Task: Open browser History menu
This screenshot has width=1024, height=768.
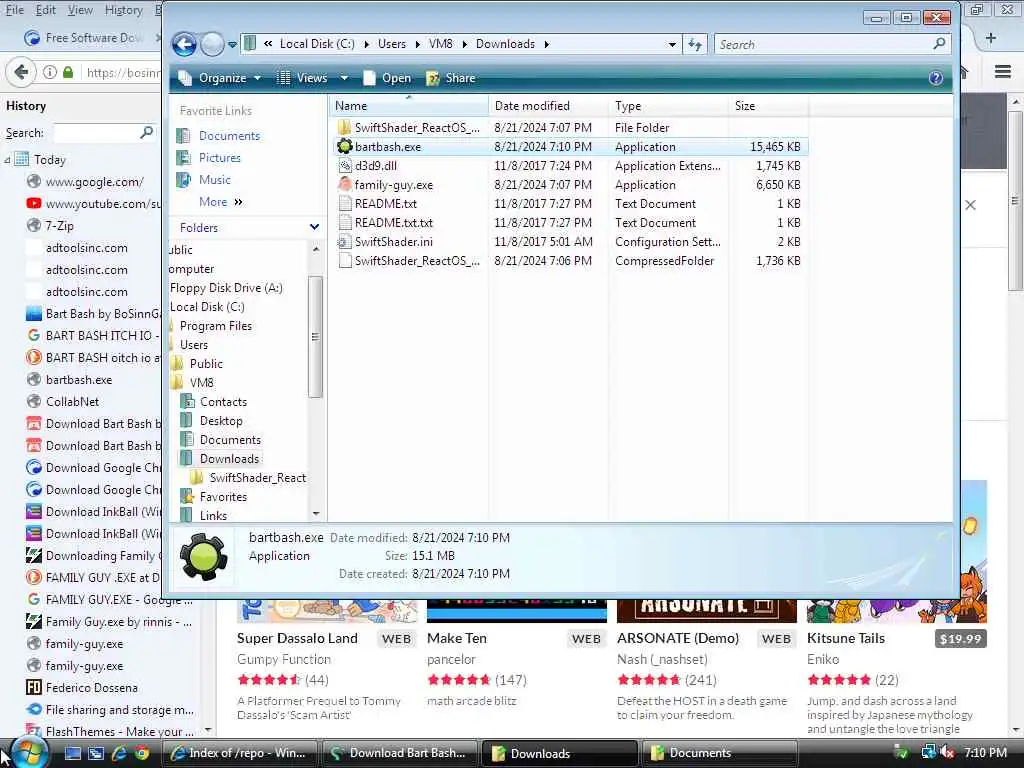Action: [x=123, y=10]
